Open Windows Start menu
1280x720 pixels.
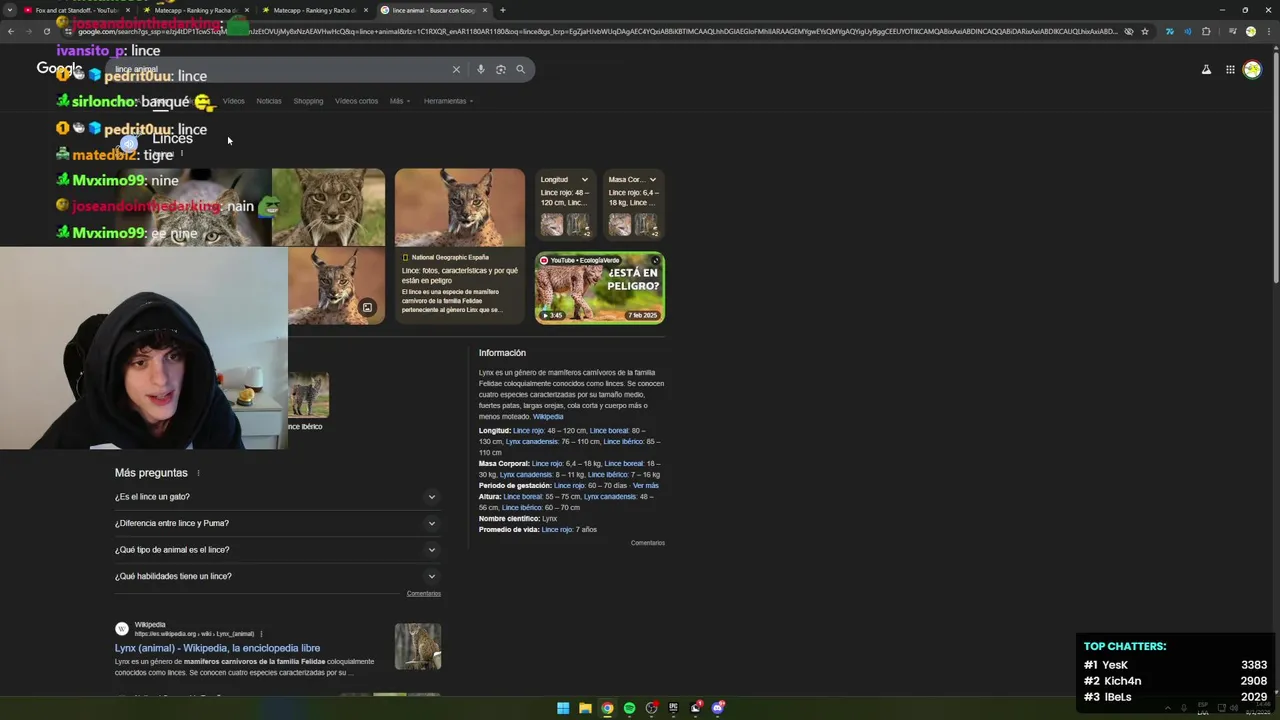[563, 708]
